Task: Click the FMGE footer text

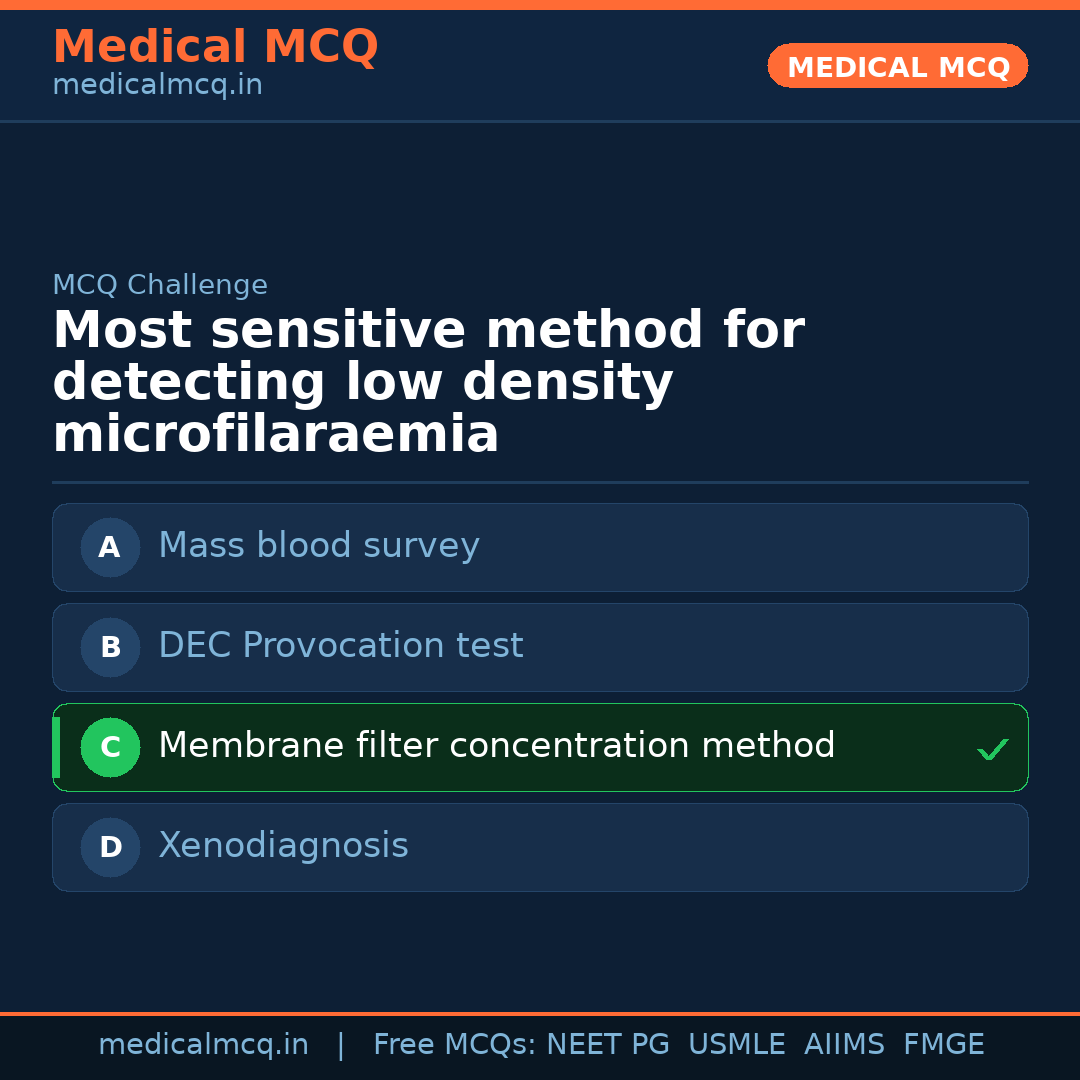Action: click(x=944, y=1045)
